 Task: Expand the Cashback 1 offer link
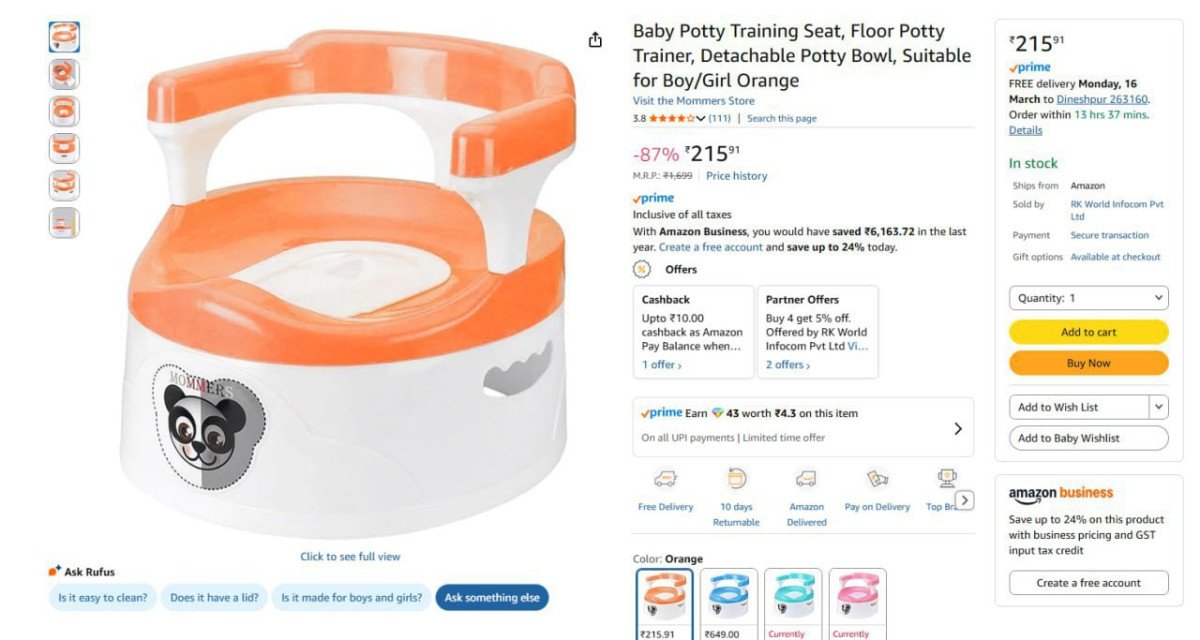click(x=662, y=365)
